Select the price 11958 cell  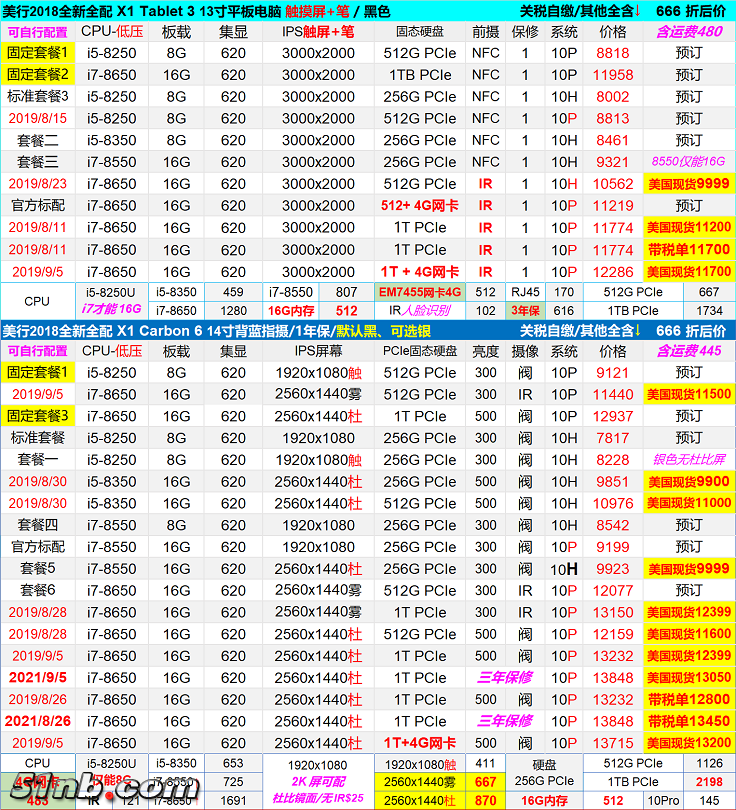(x=612, y=75)
